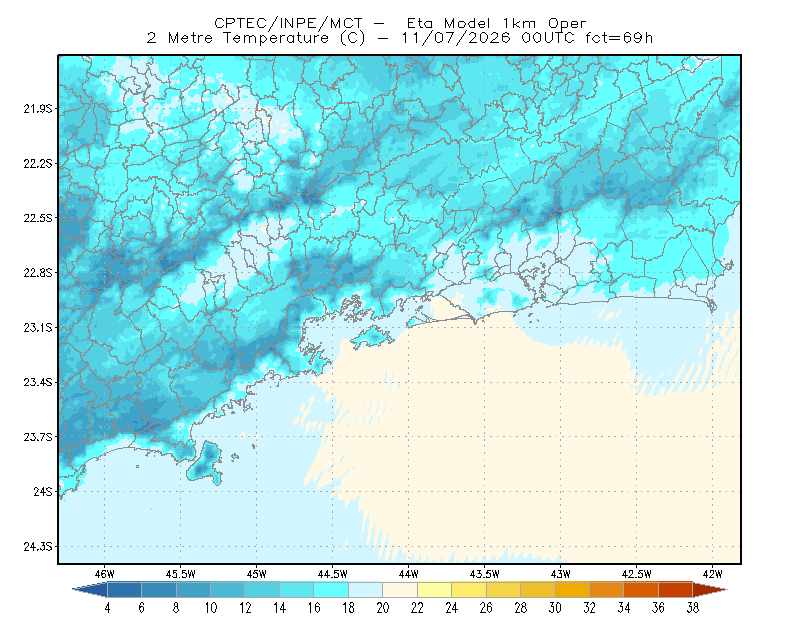Click the 22.8S latitude axis label

click(x=38, y=273)
